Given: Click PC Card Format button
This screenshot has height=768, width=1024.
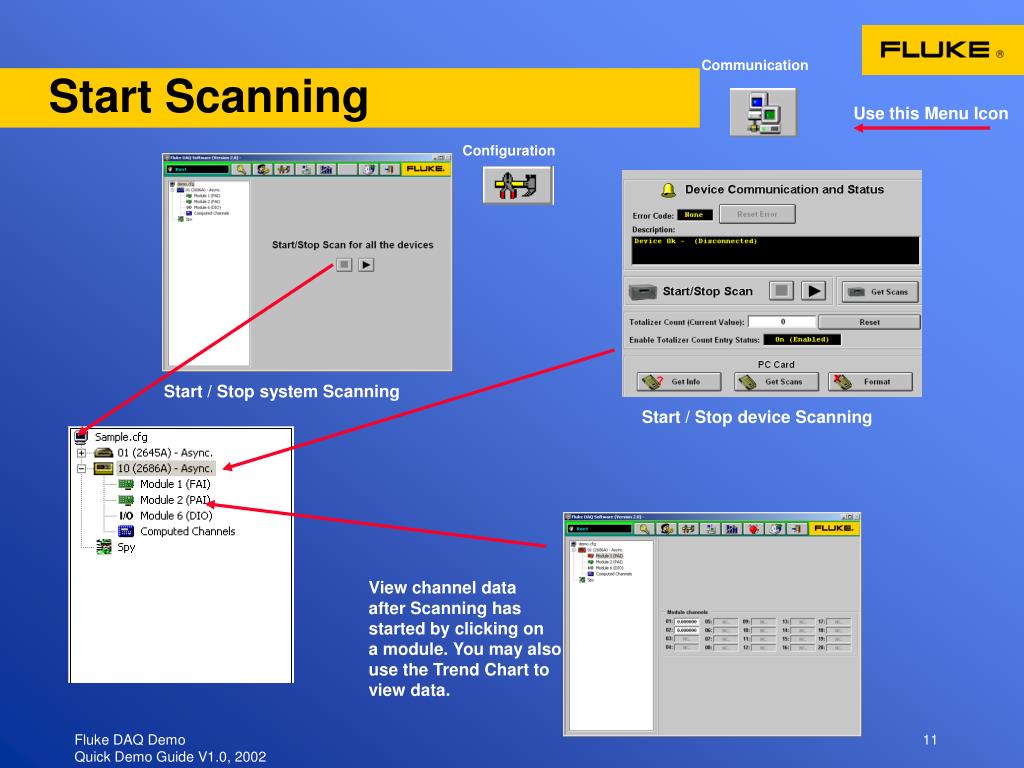Looking at the screenshot, I should click(x=870, y=381).
